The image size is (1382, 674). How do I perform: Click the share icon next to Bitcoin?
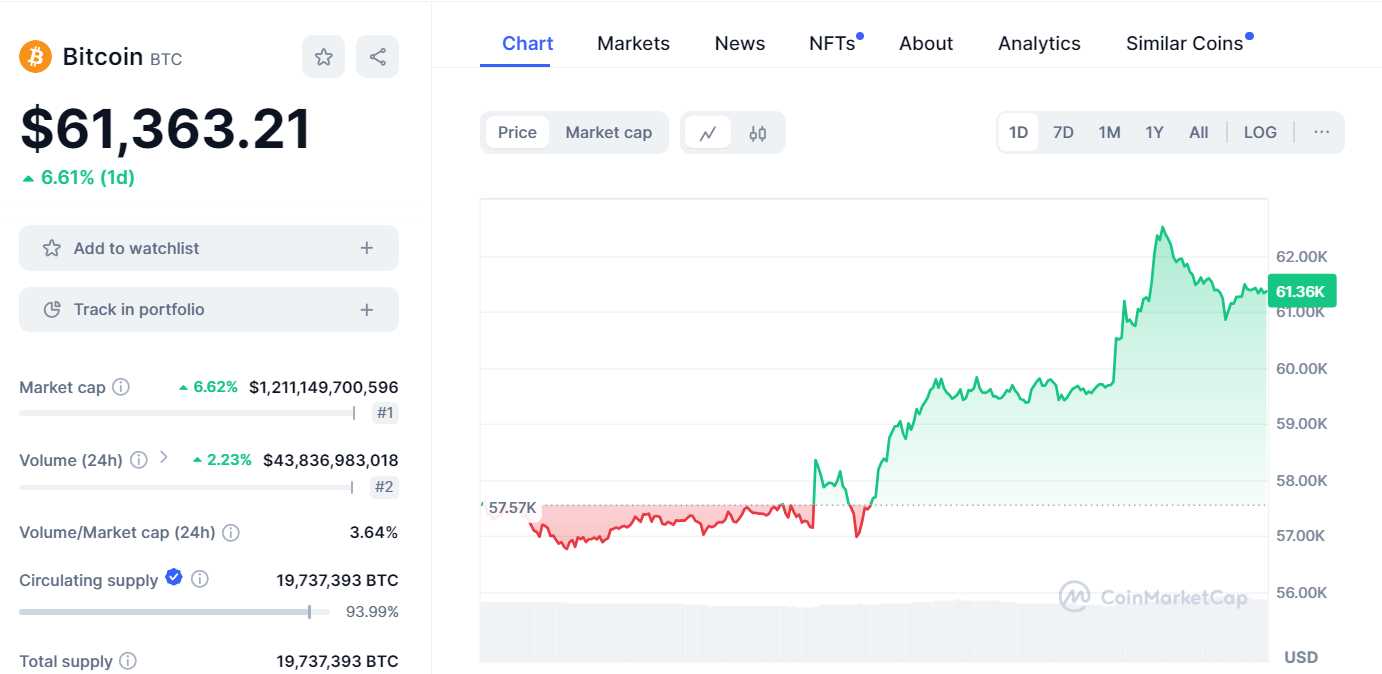click(377, 57)
